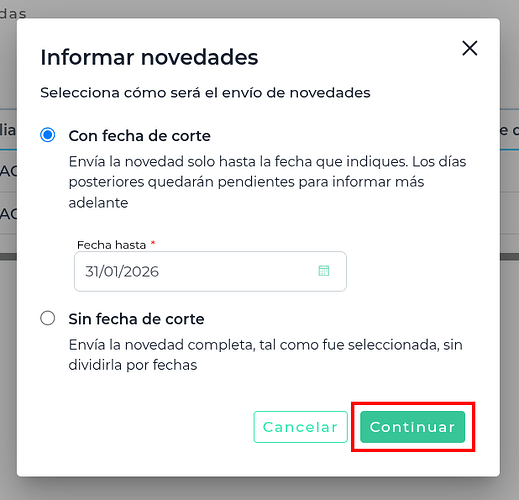
Task: Click the red required asterisk beside Fecha hasta
Action: pos(153,243)
